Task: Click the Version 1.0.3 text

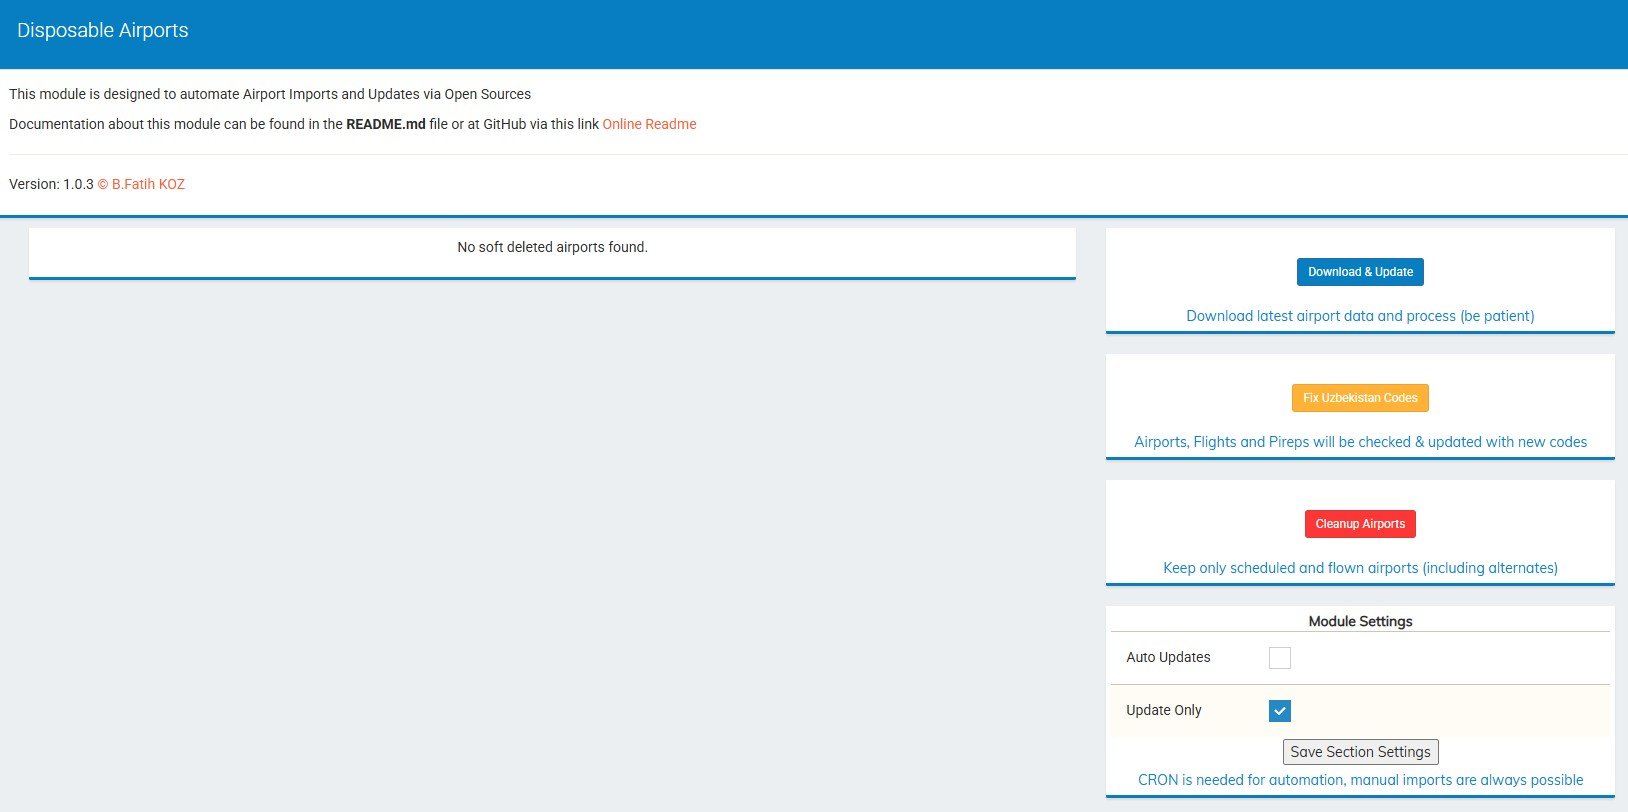Action: (51, 184)
